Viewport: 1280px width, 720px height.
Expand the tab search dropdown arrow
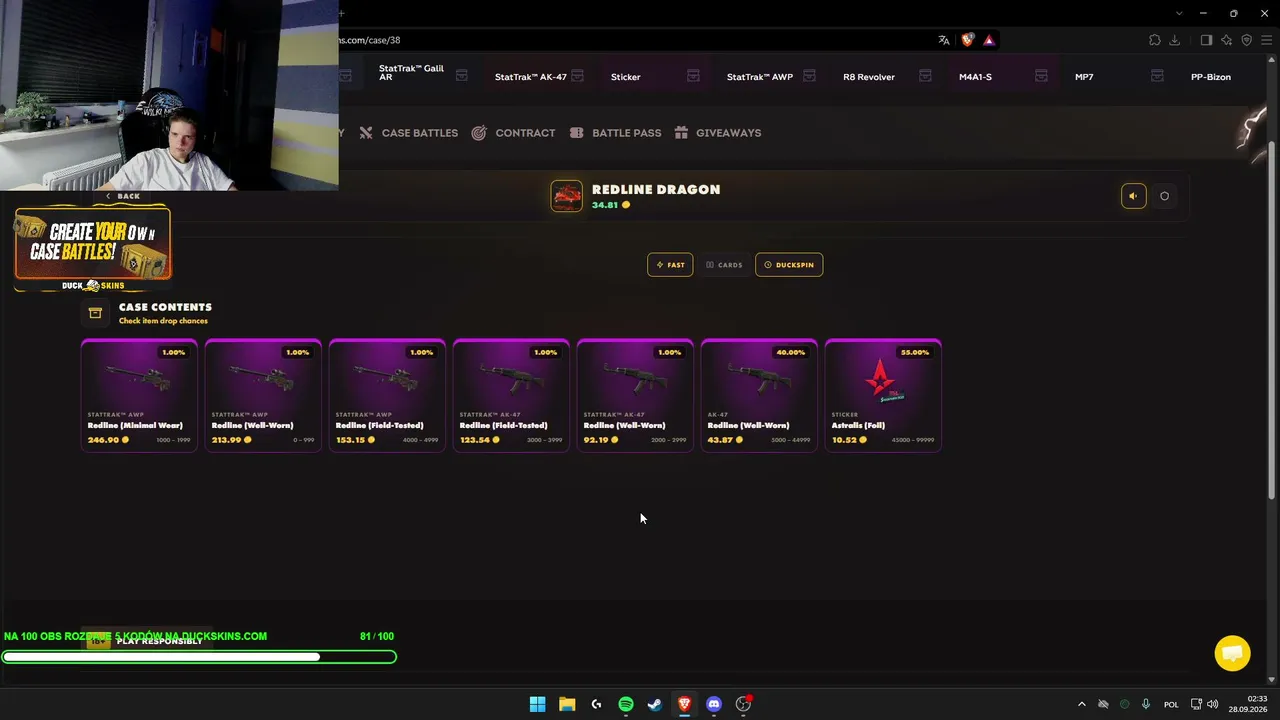1180,13
